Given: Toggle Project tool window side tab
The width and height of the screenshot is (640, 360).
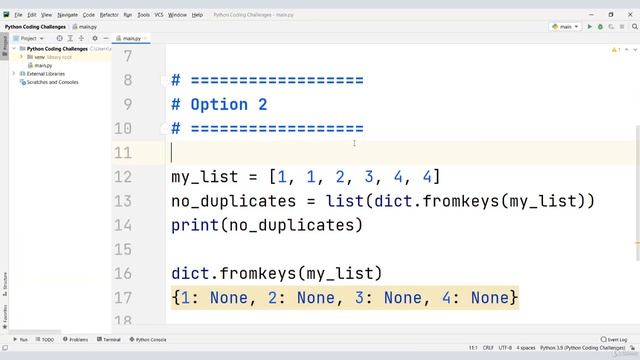Looking at the screenshot, I should coord(4,46).
